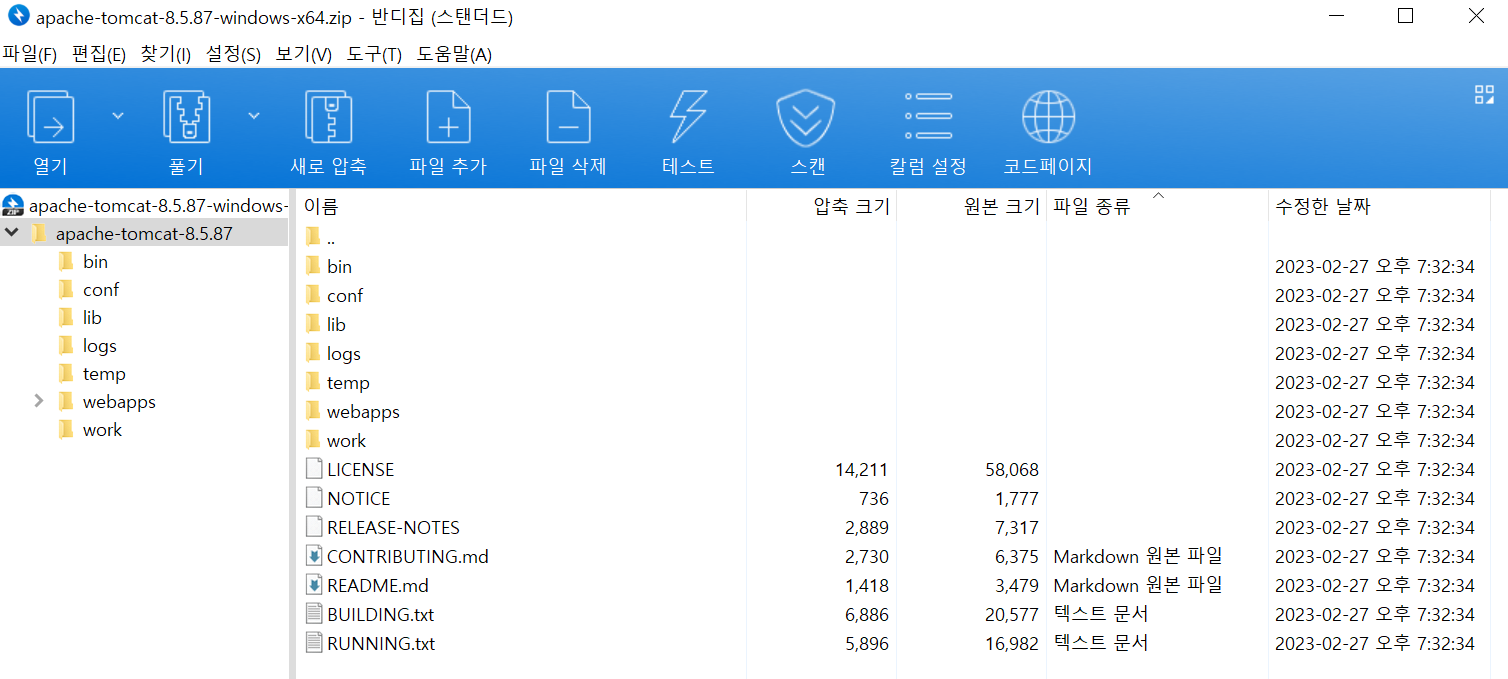Select the bin folder in tree
Image resolution: width=1508 pixels, height=679 pixels.
point(95,261)
